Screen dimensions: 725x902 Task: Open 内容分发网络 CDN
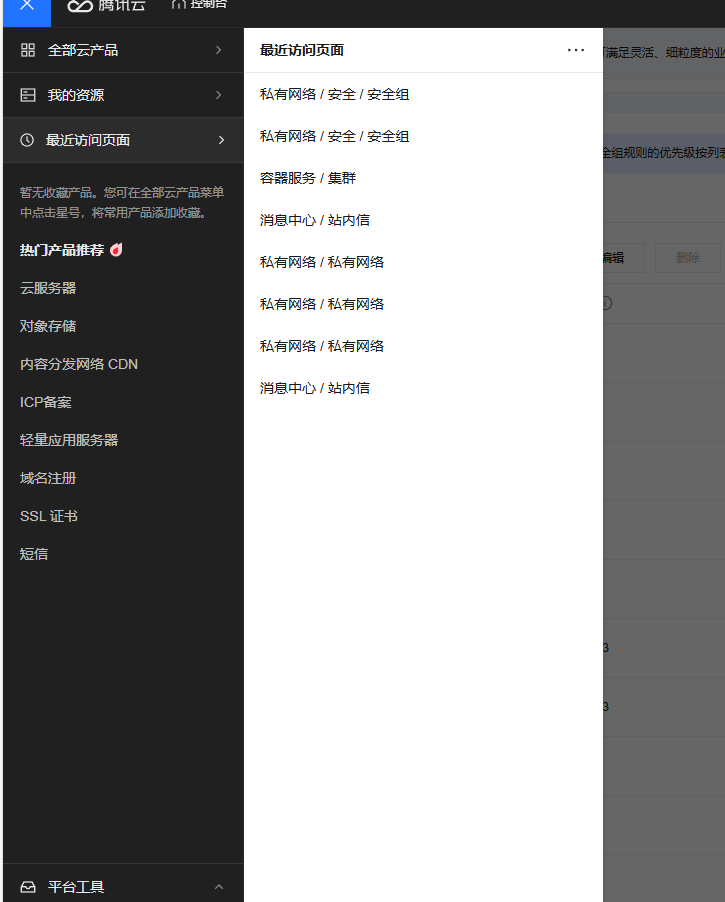pyautogui.click(x=79, y=364)
